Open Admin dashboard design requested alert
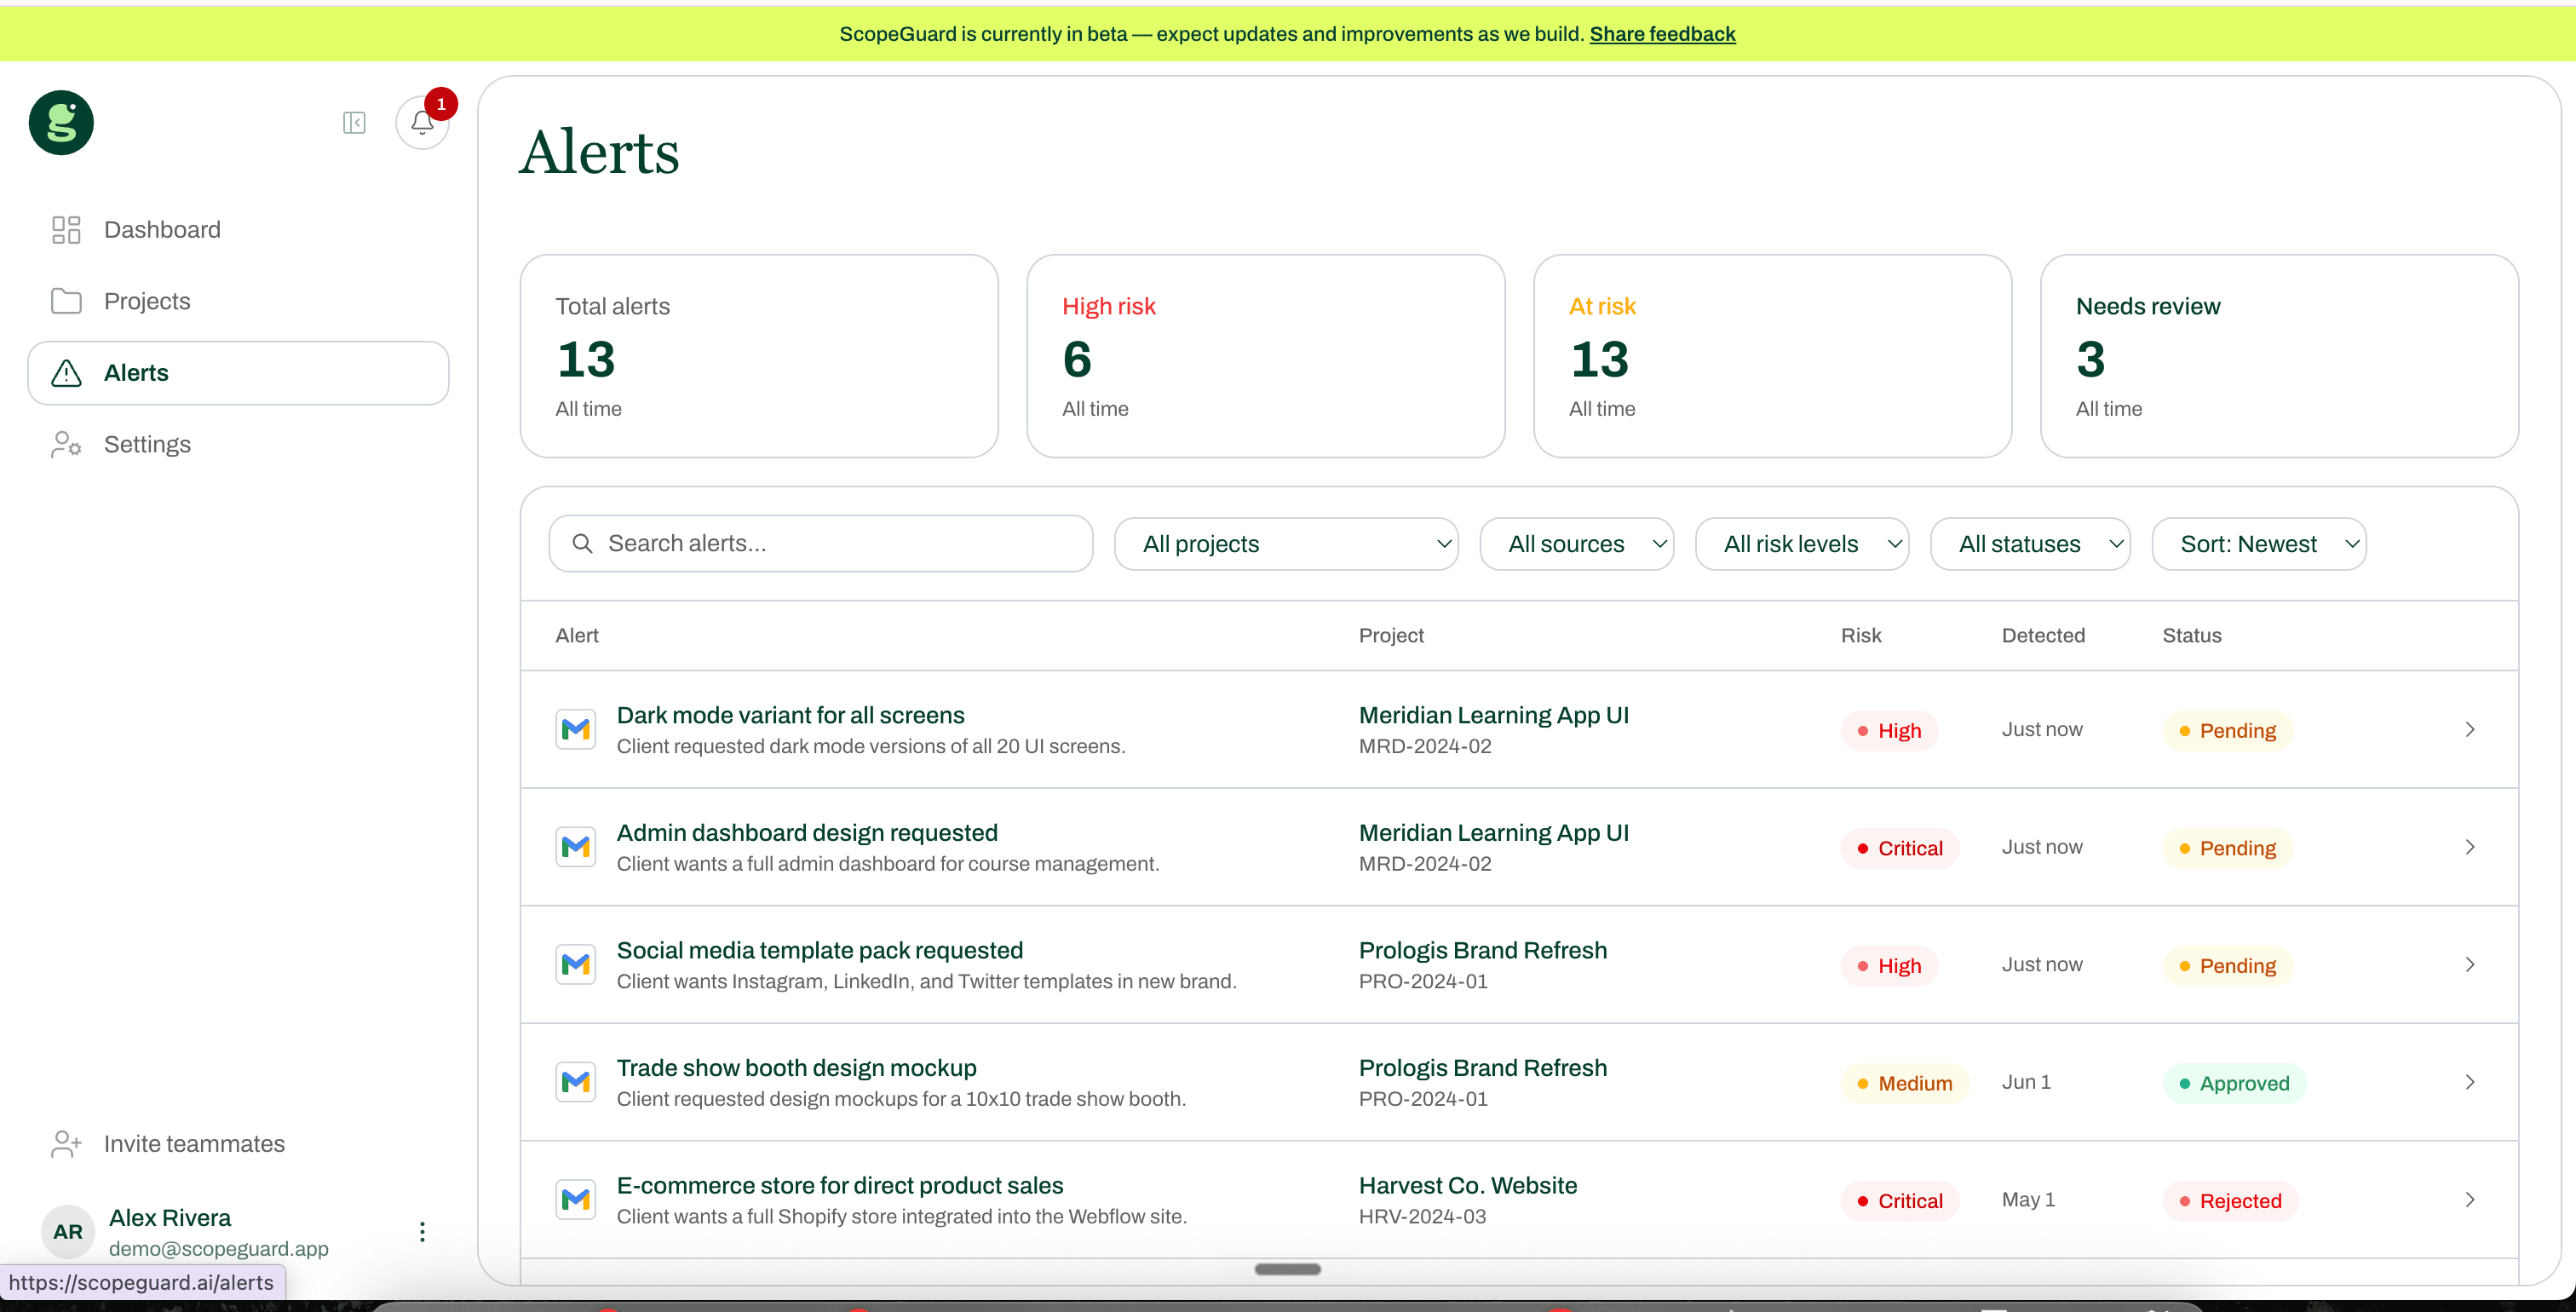This screenshot has width=2576, height=1312. [x=807, y=833]
